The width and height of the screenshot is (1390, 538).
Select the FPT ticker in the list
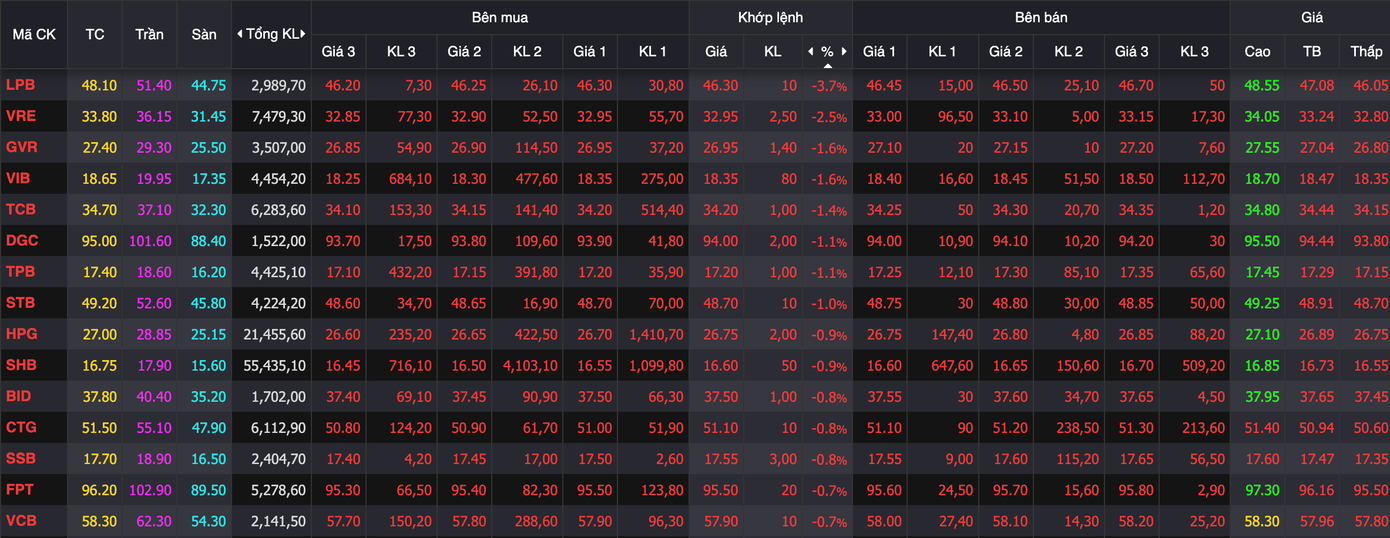pos(20,490)
